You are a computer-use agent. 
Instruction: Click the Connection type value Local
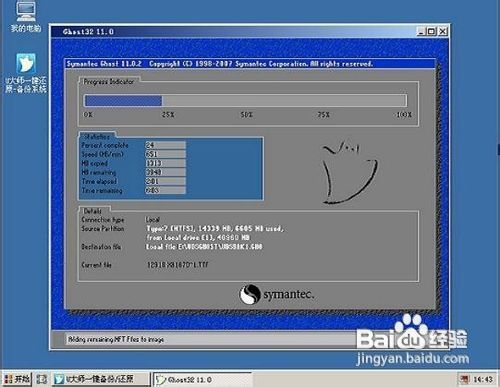(153, 220)
